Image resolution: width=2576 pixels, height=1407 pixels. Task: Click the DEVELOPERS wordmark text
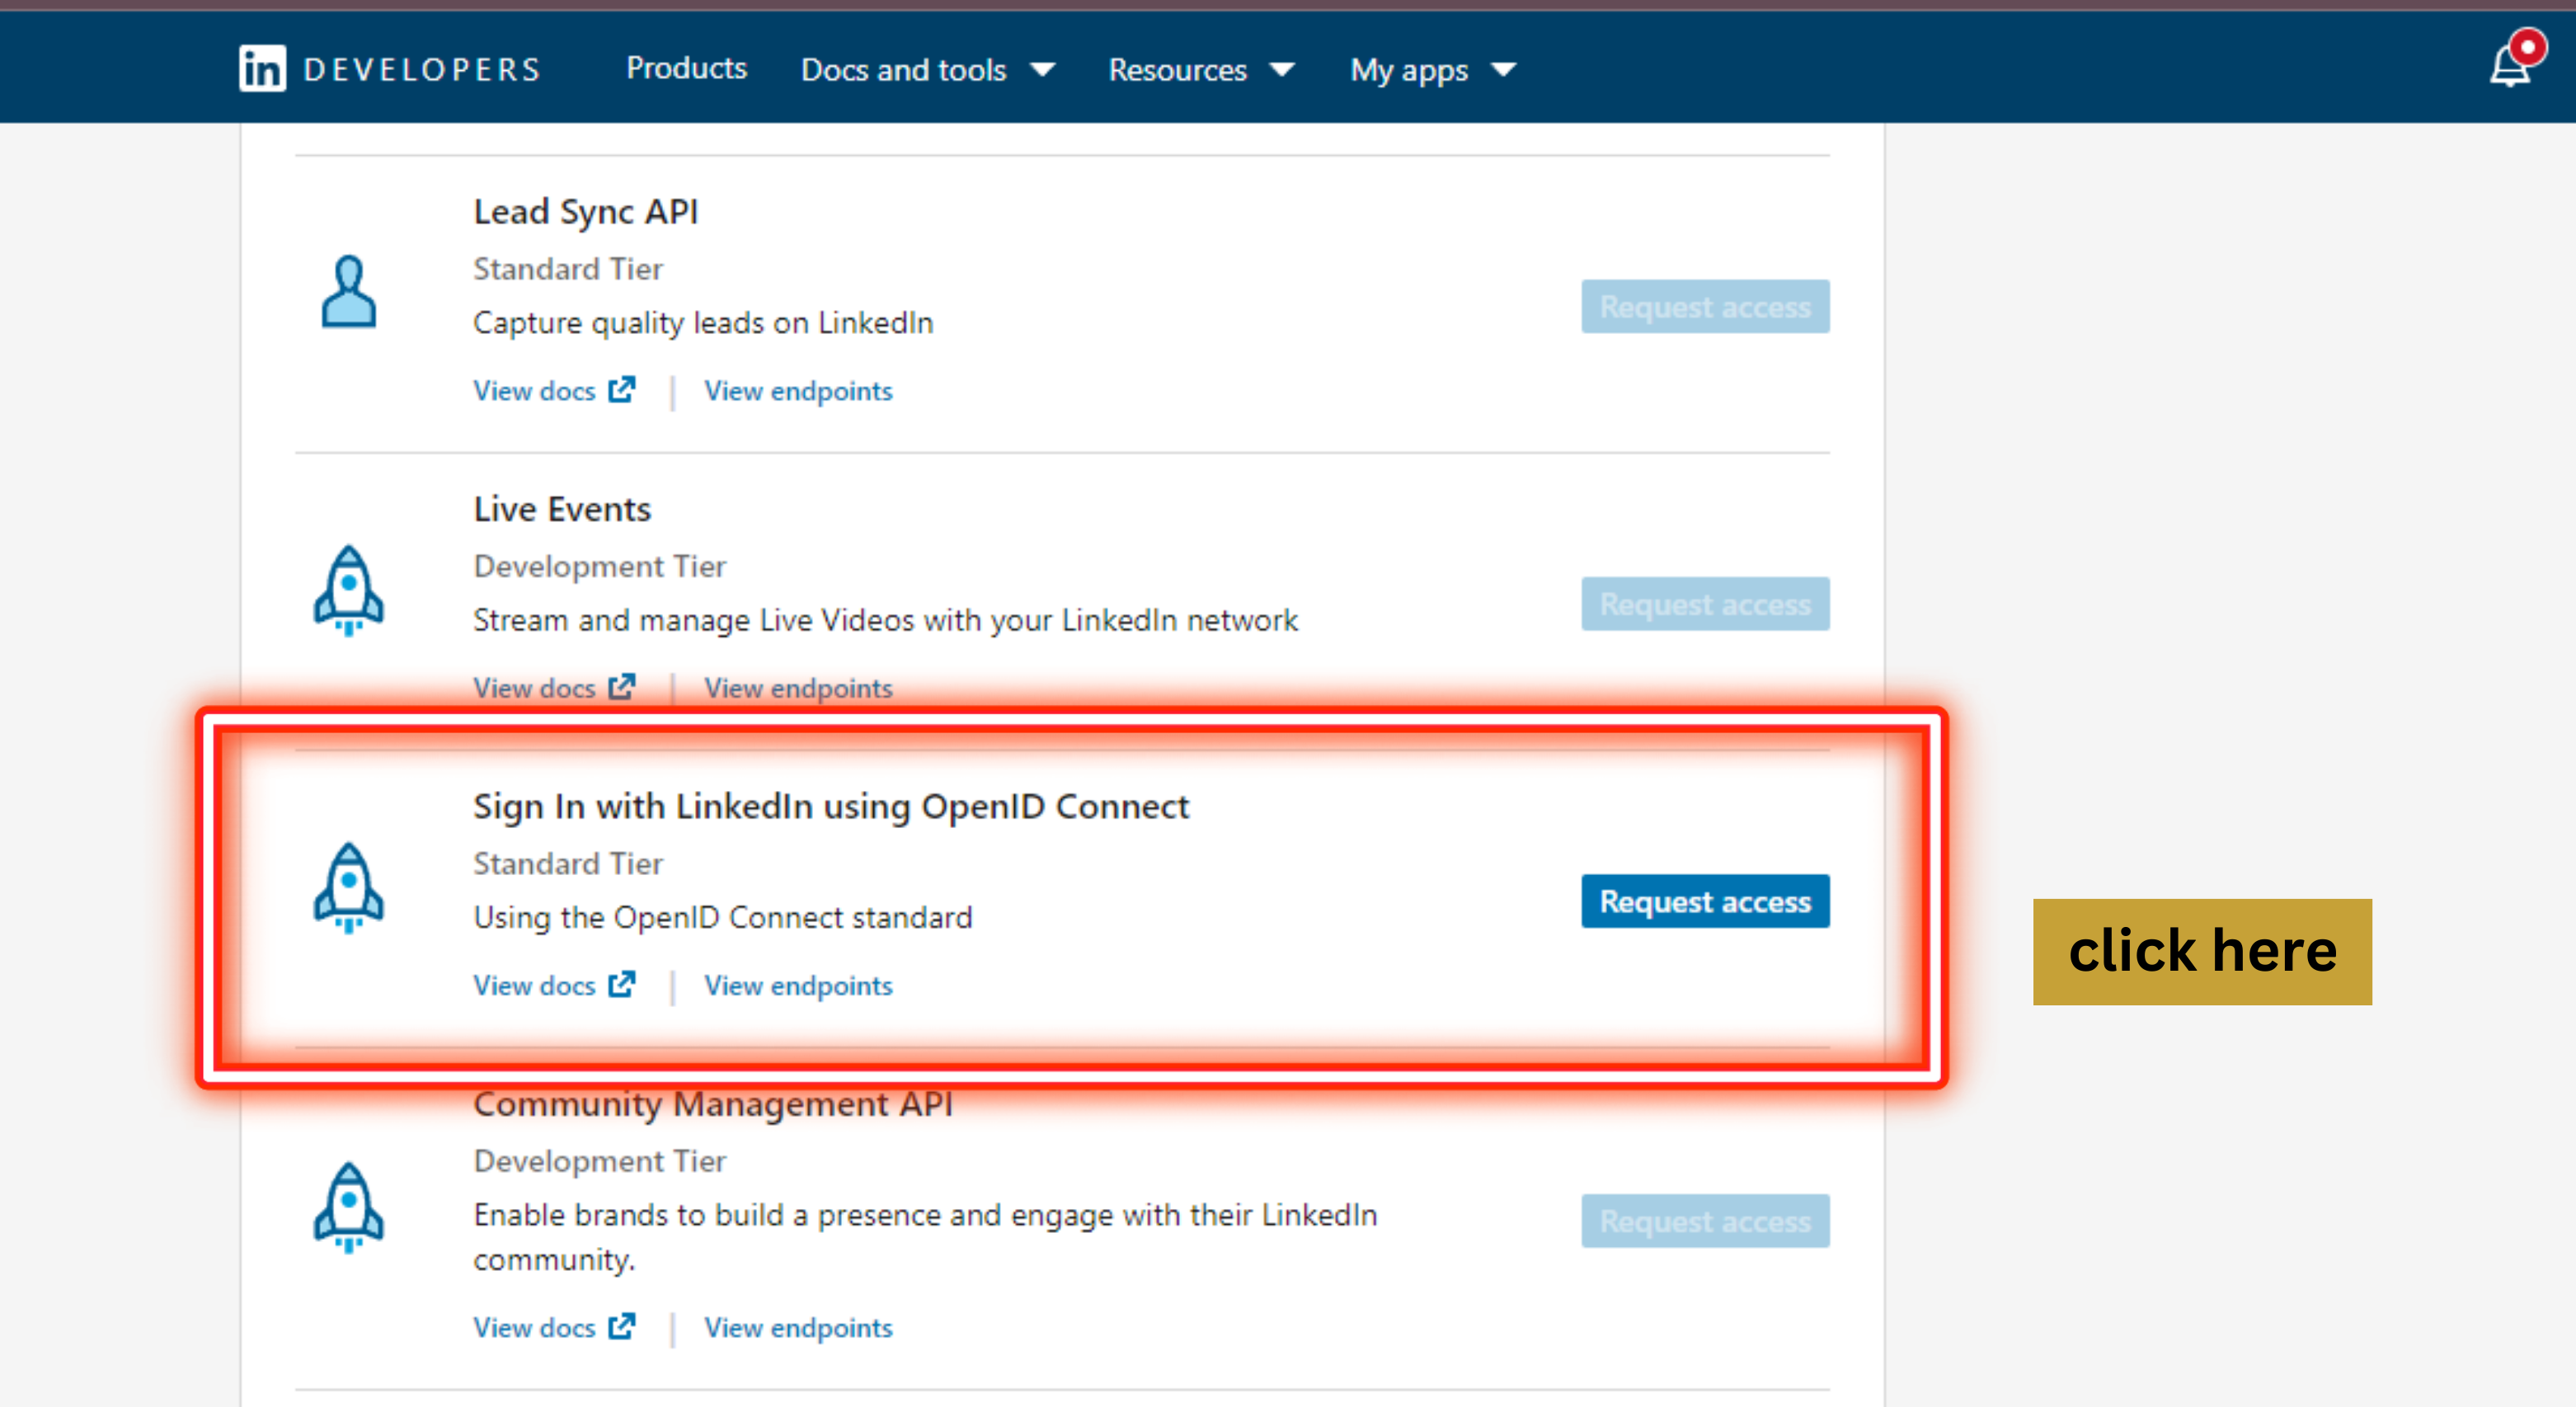coord(422,69)
